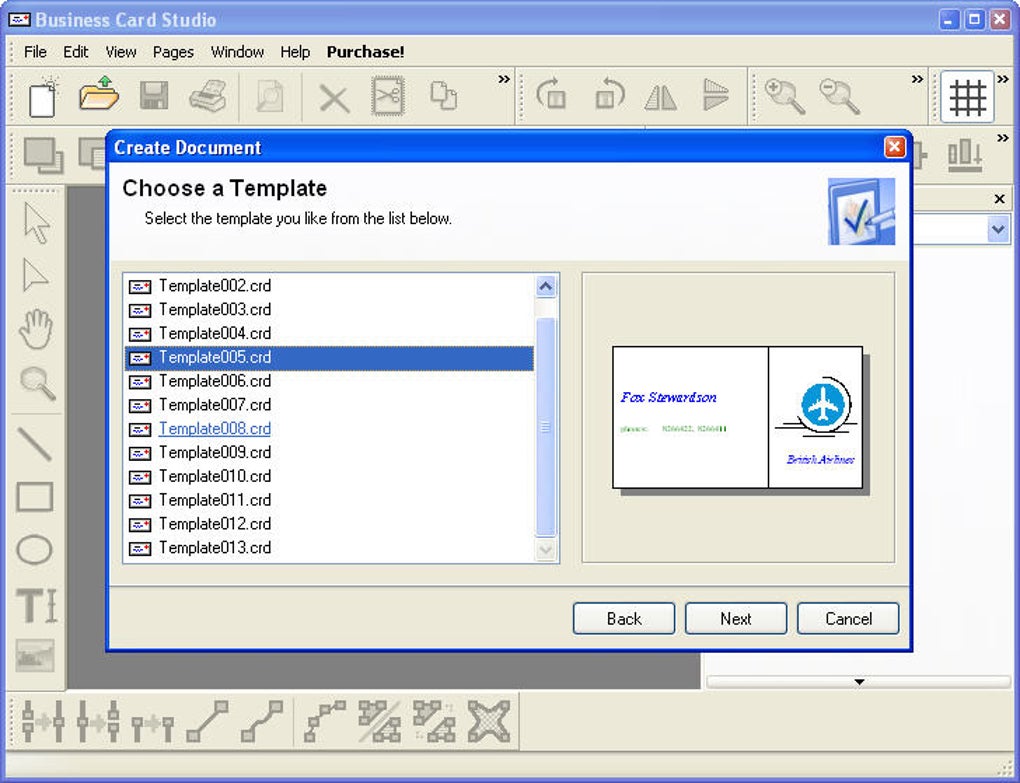Viewport: 1020px width, 783px height.
Task: Click the Print icon in toolbar
Action: tap(208, 96)
